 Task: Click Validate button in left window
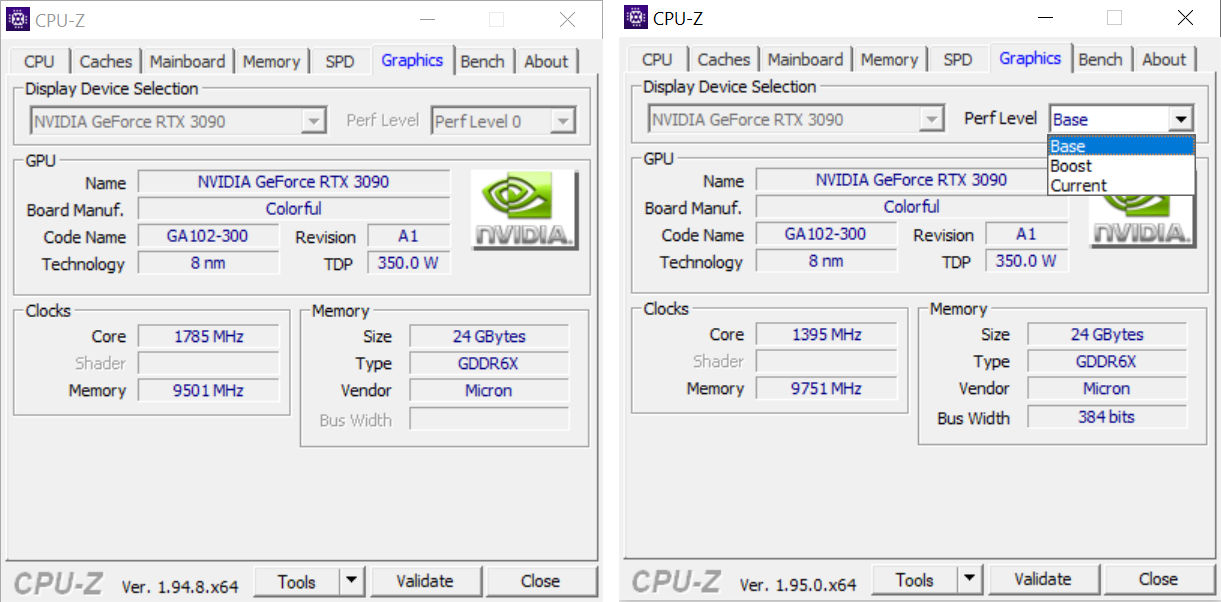[x=425, y=581]
